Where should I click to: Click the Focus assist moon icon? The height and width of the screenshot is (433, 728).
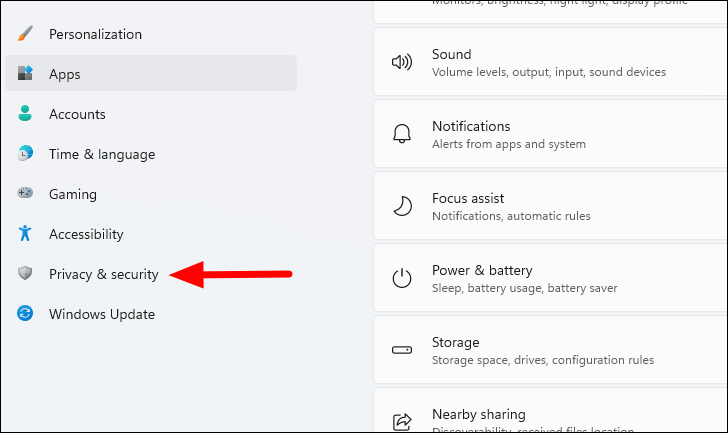click(x=402, y=206)
